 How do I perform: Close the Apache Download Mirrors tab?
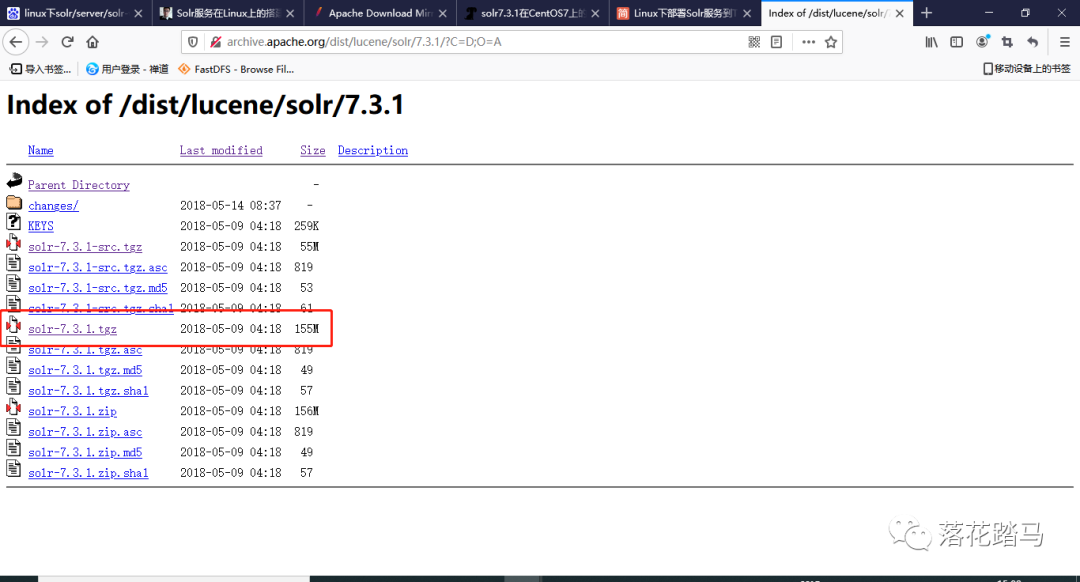(x=442, y=13)
